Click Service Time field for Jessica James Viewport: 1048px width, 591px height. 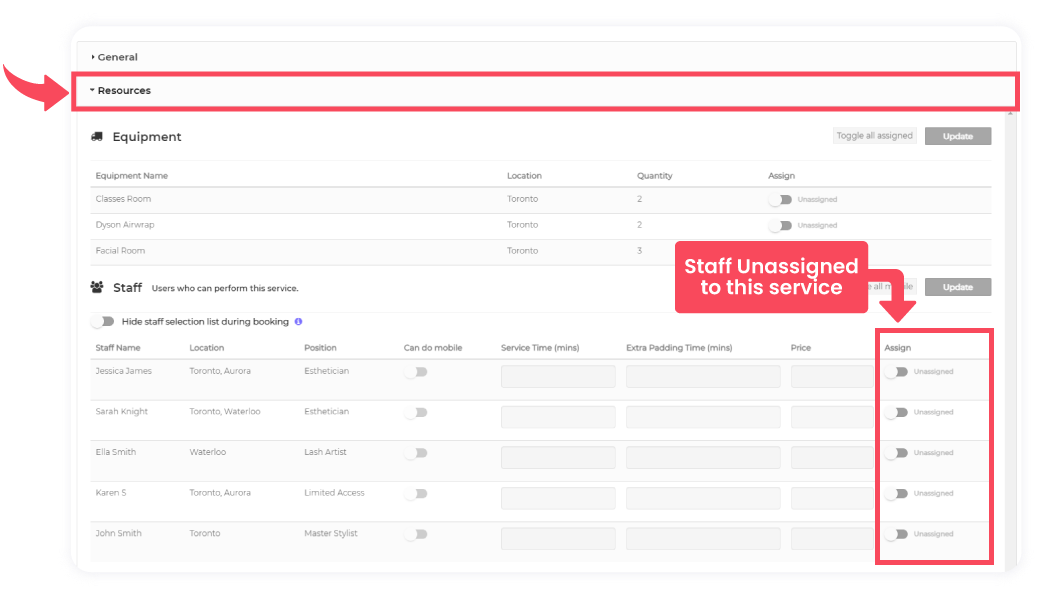point(558,376)
